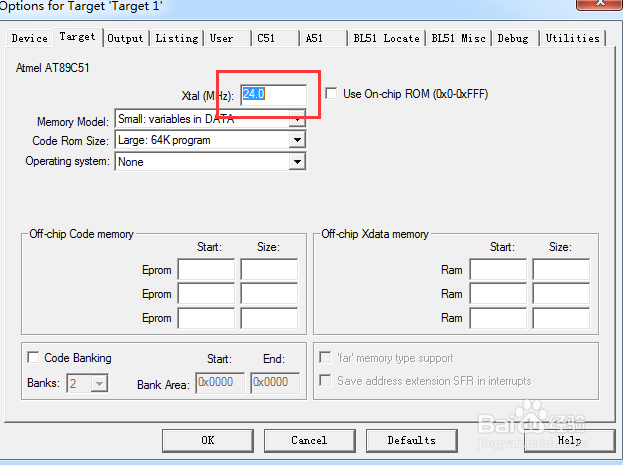
Task: Expand the Code Rom Size dropdown
Action: pyautogui.click(x=210, y=140)
